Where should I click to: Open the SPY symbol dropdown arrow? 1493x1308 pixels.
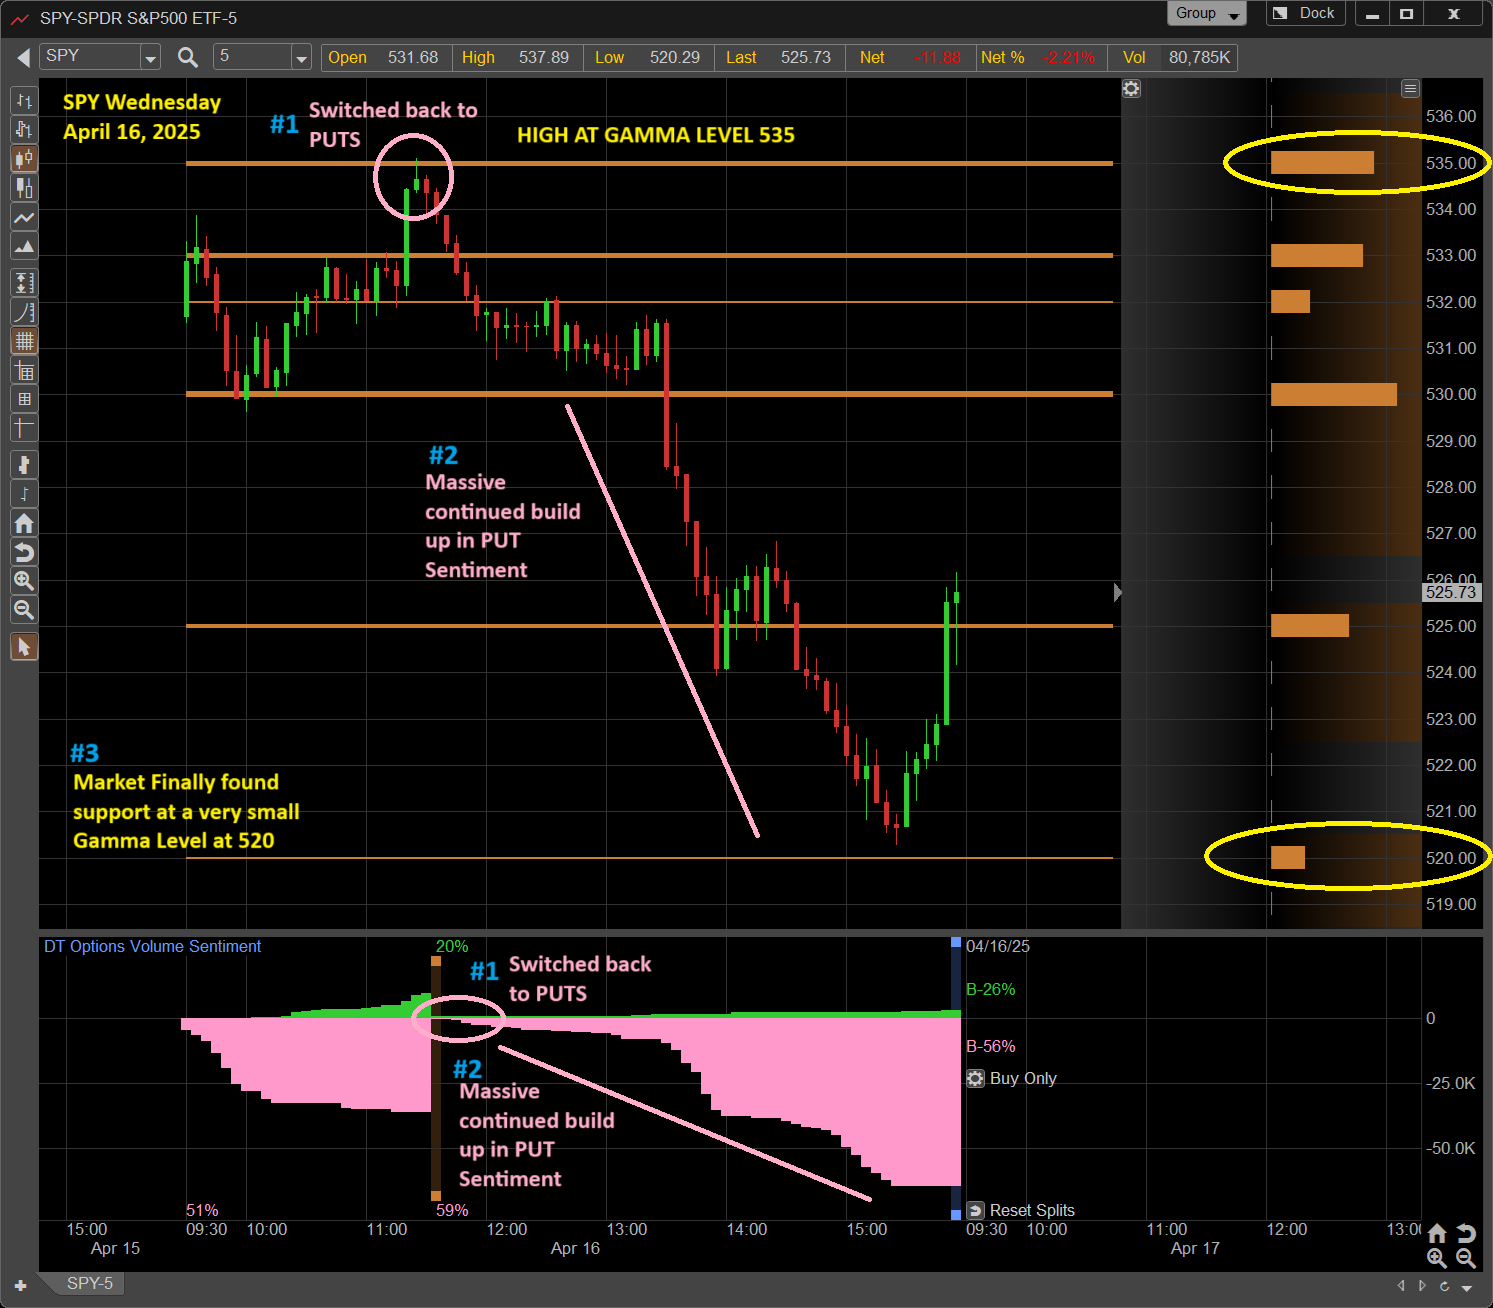click(150, 58)
